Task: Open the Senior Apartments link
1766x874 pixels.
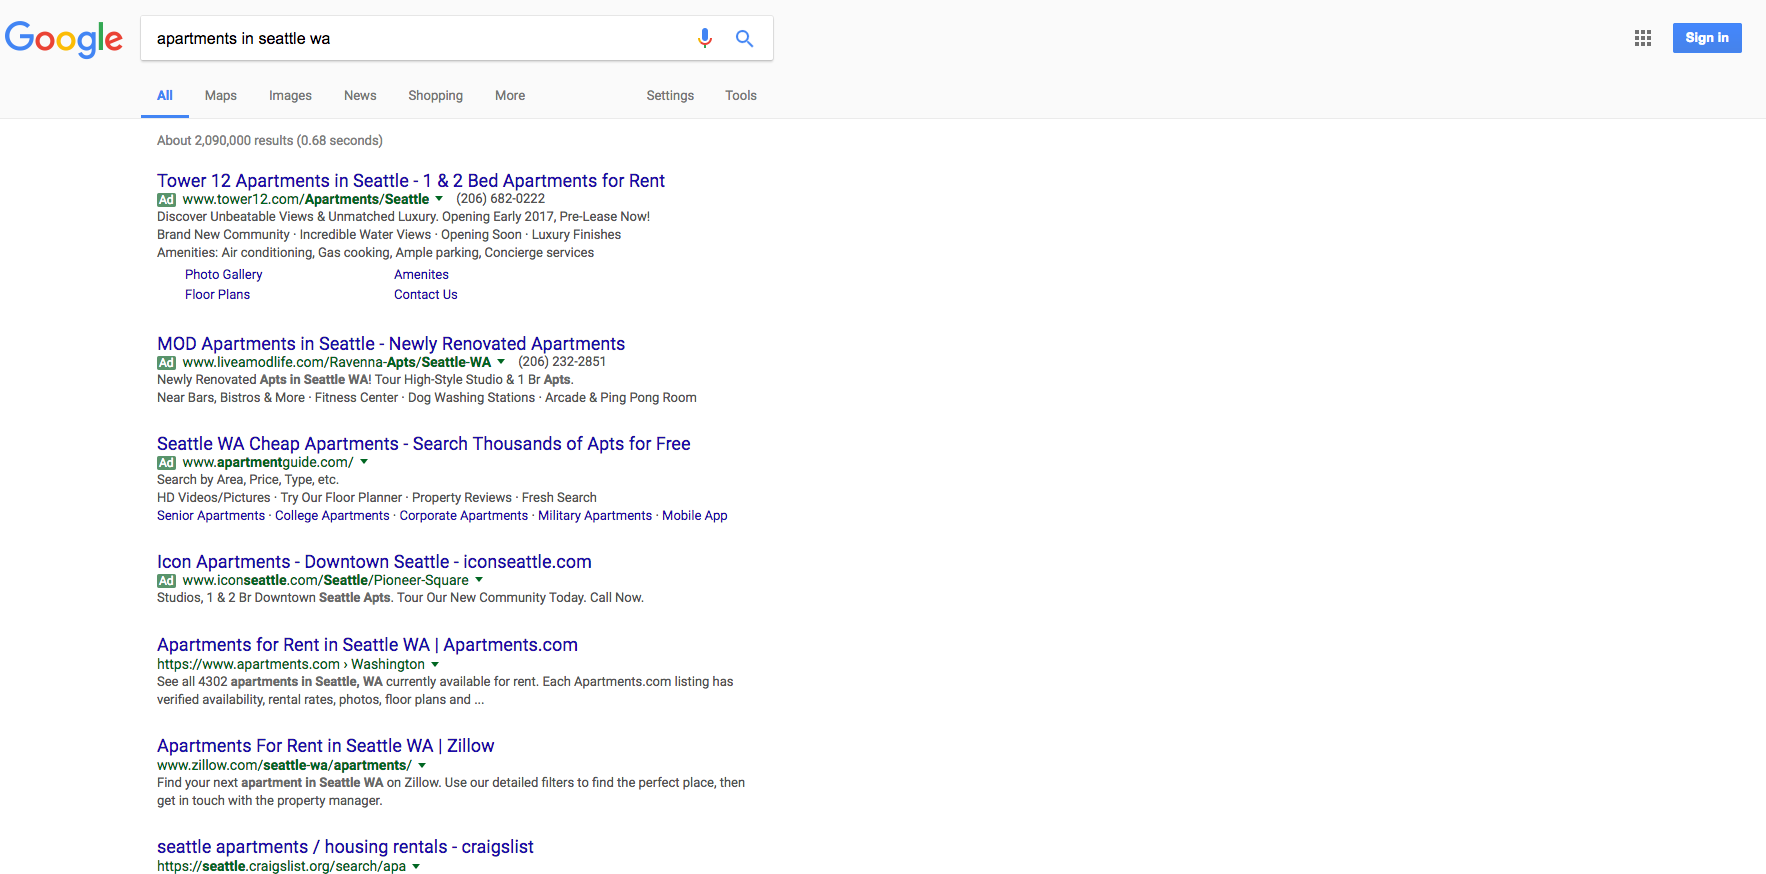Action: [211, 516]
